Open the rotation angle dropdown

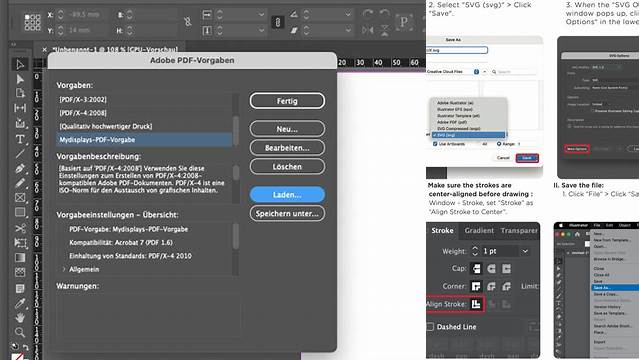point(348,14)
